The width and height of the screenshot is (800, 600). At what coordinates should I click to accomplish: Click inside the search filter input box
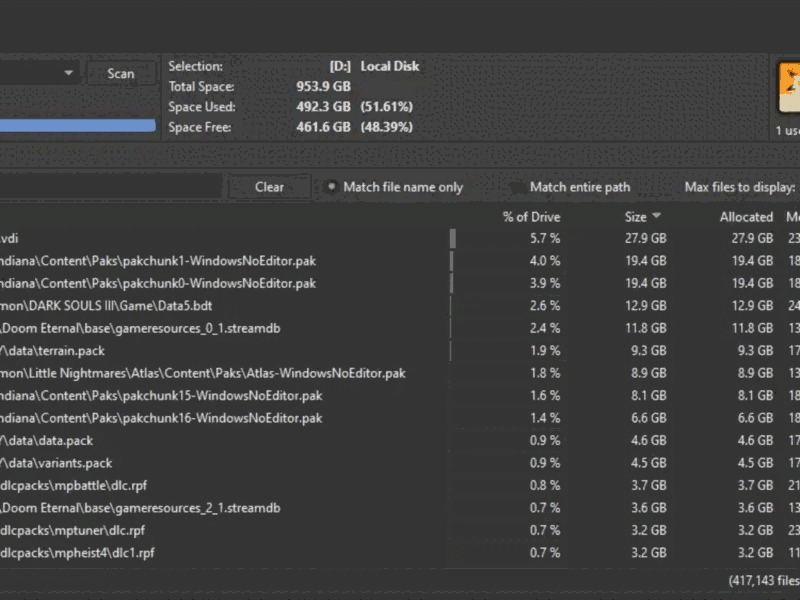point(110,187)
